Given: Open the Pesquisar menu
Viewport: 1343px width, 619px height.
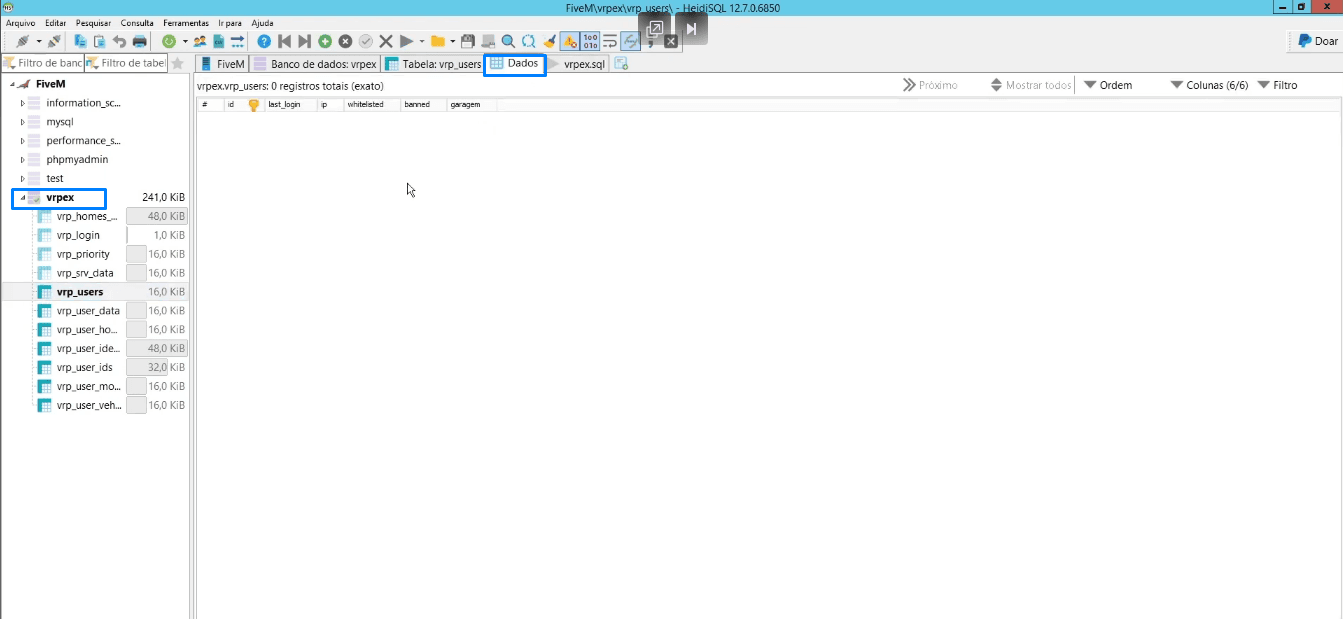Looking at the screenshot, I should [x=93, y=22].
